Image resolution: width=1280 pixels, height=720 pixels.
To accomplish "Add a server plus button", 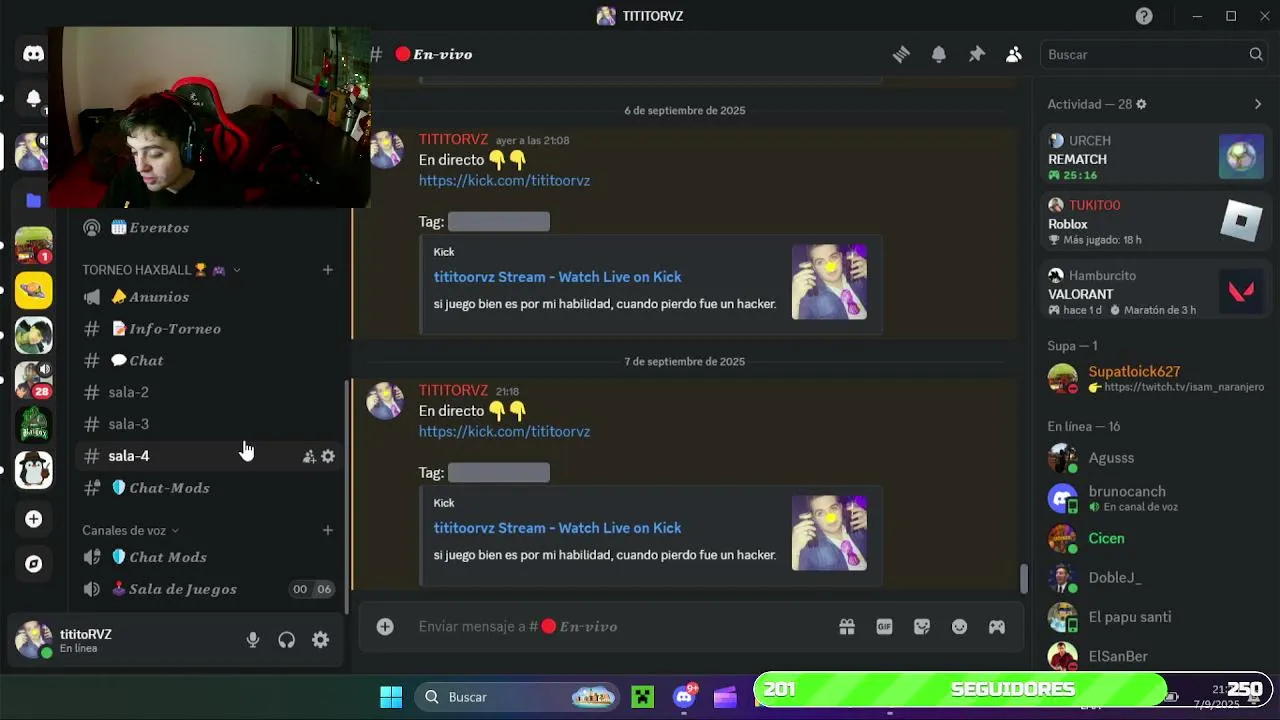I will (x=34, y=519).
